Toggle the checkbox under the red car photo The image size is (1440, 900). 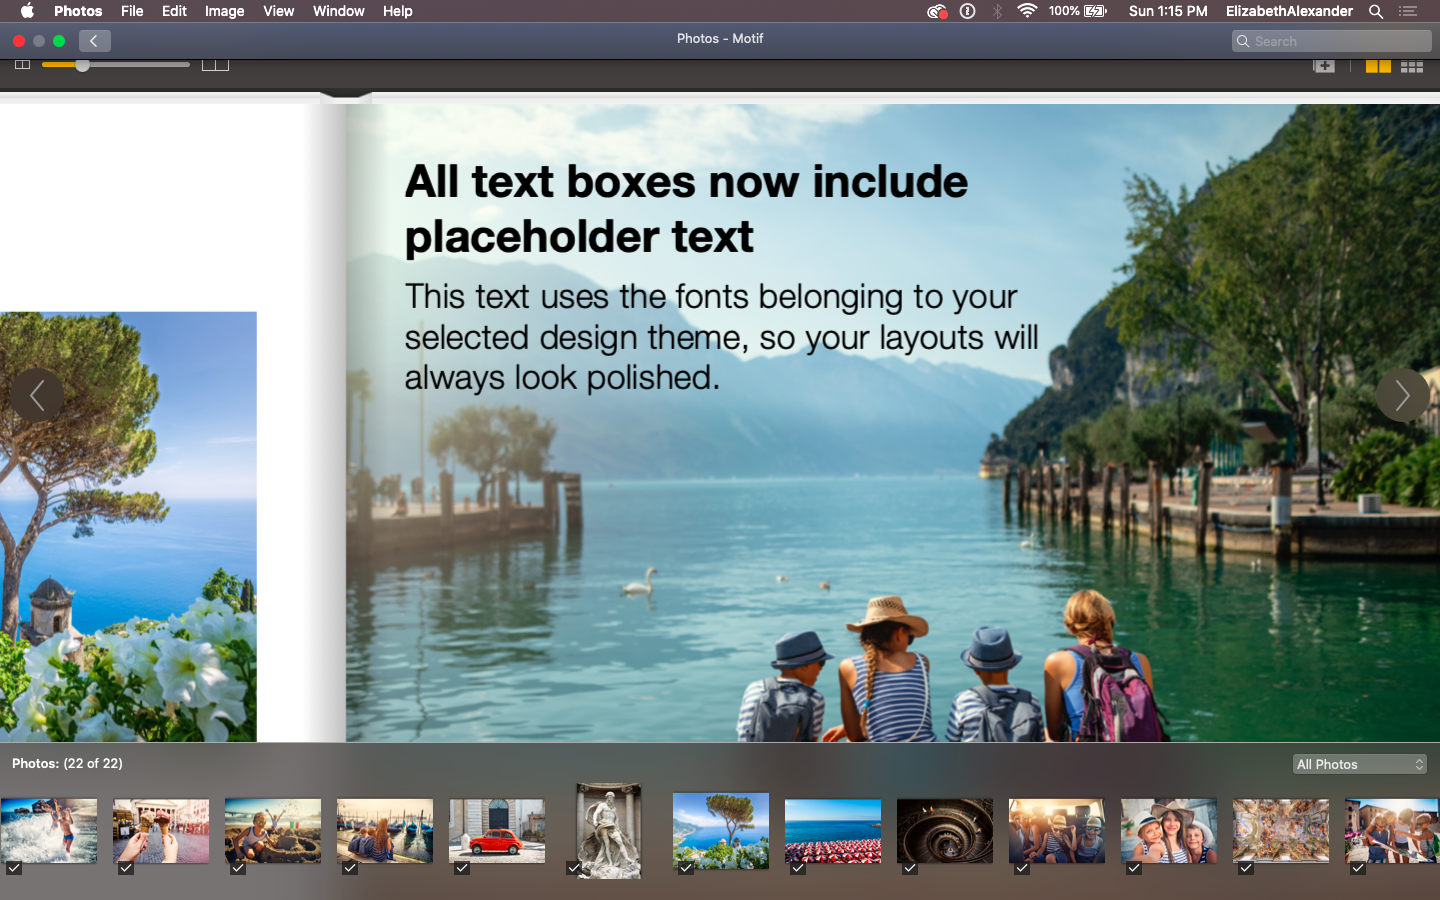point(461,868)
